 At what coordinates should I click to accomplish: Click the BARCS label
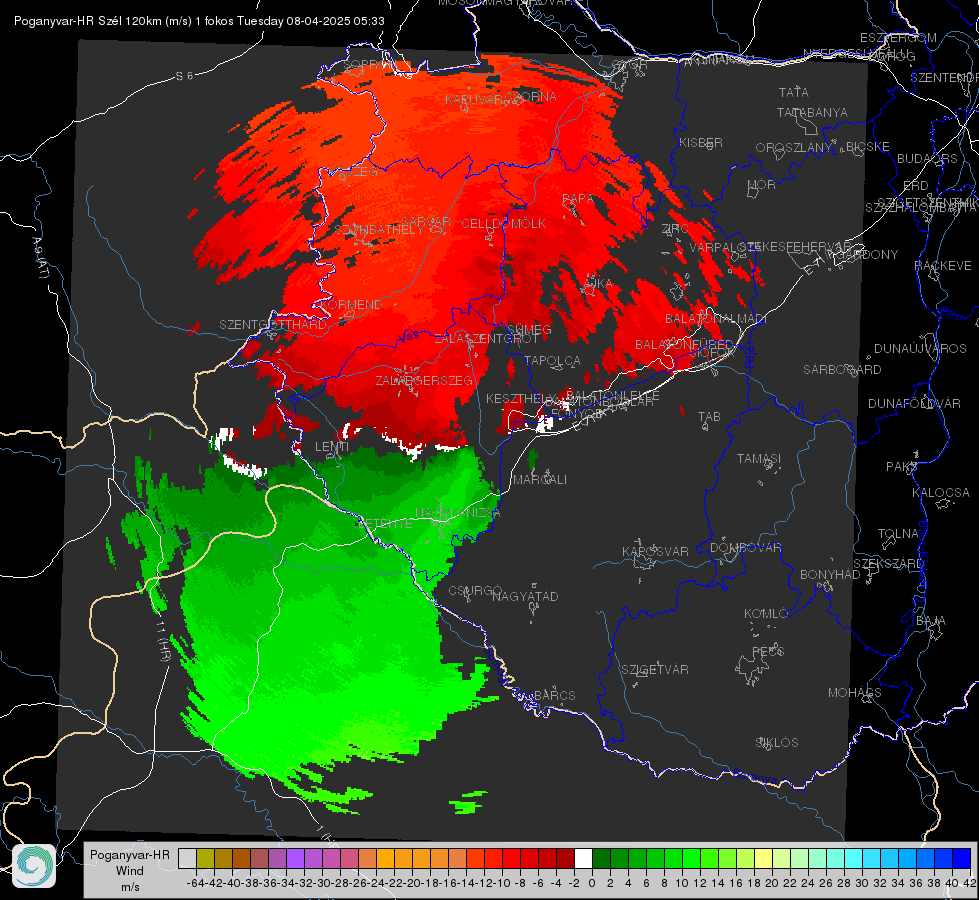554,695
